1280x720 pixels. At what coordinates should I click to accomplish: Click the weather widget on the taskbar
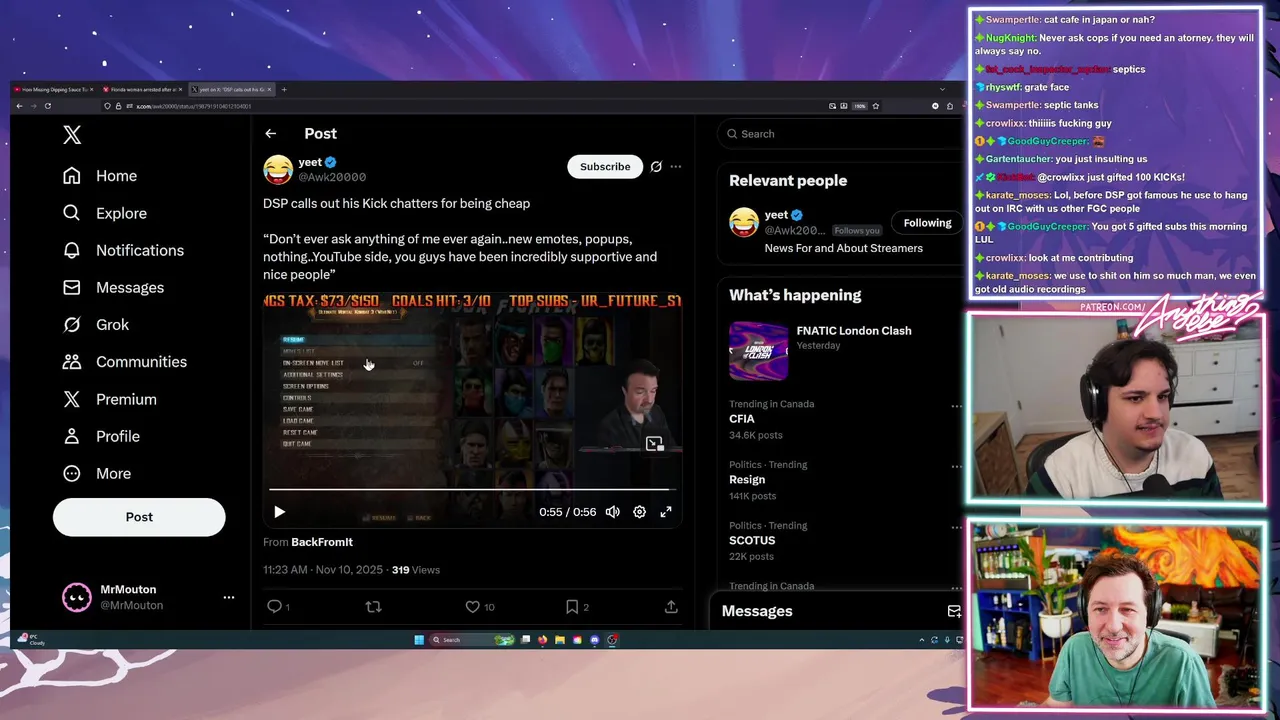(x=30, y=639)
